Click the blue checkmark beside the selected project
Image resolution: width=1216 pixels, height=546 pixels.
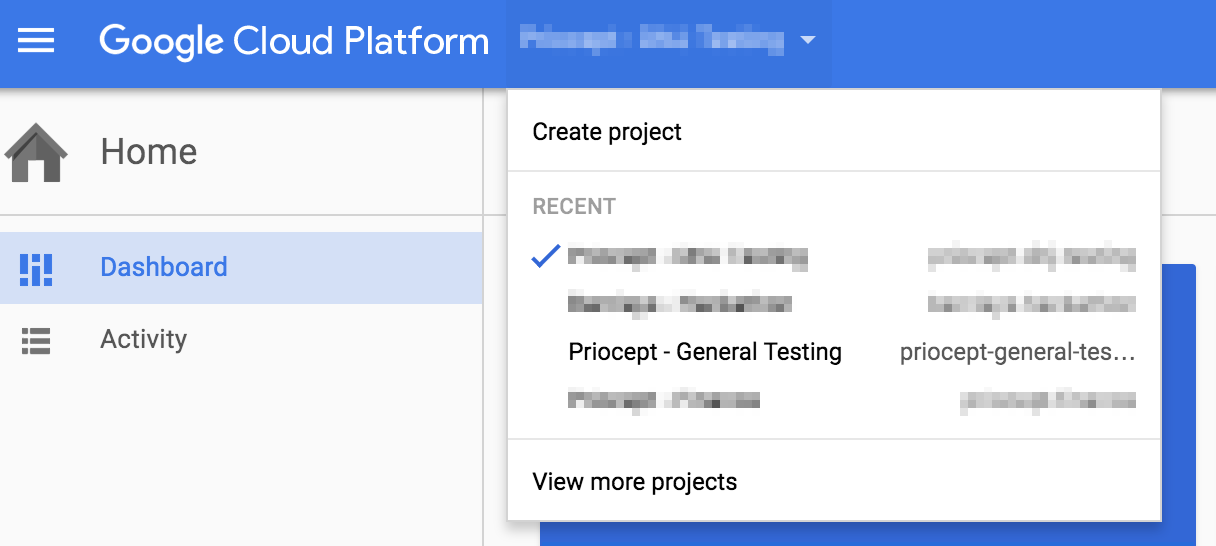tap(545, 257)
